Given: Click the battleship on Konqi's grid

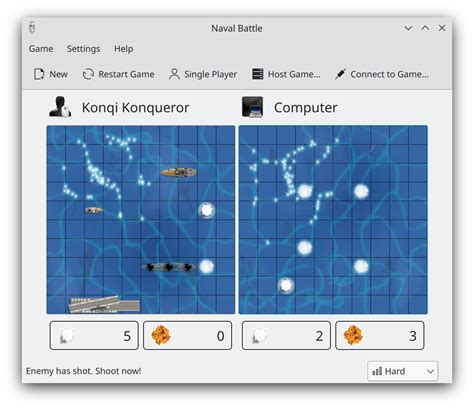Looking at the screenshot, I should pos(179,172).
